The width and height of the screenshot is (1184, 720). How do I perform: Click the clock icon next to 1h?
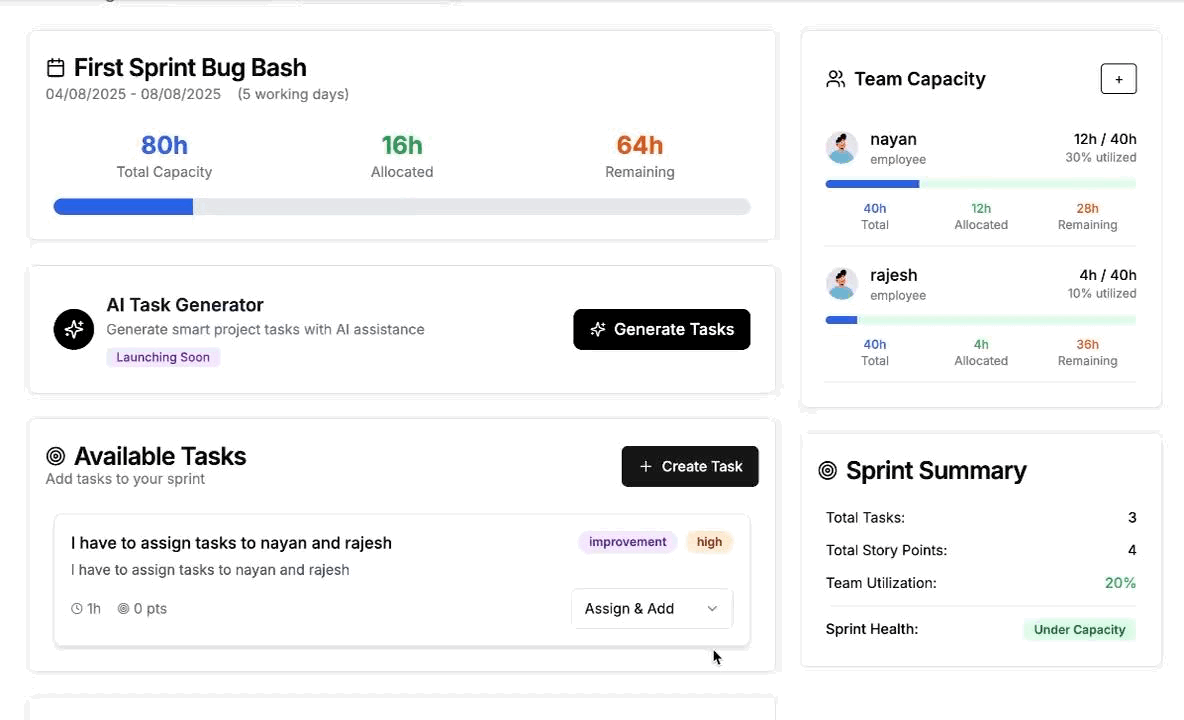[x=76, y=608]
